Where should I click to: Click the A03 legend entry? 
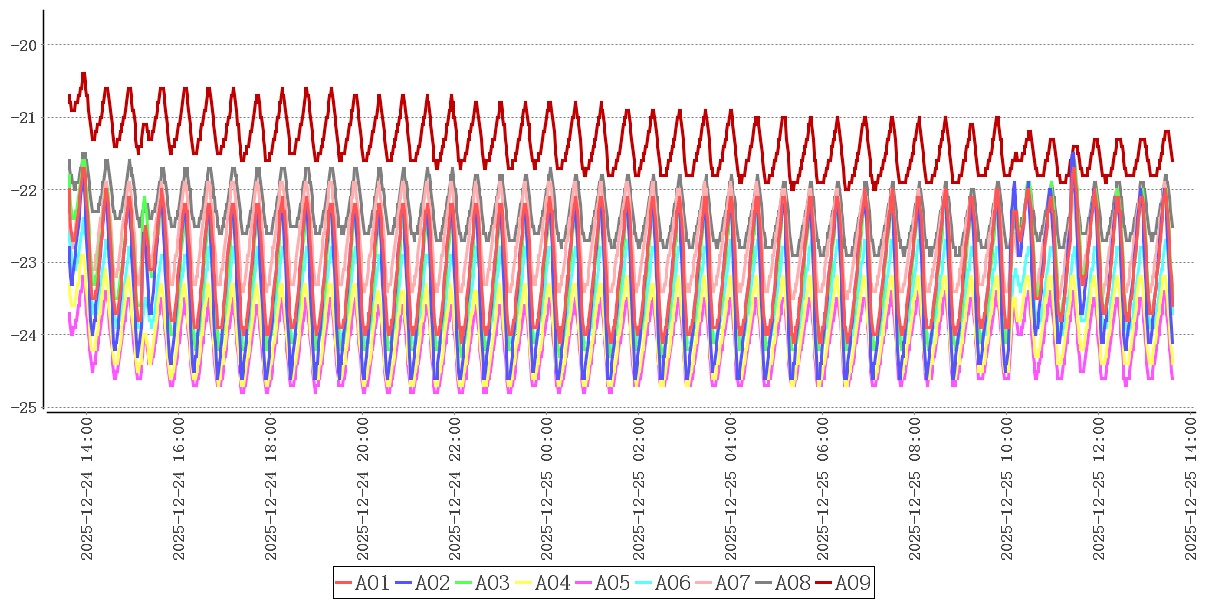(x=492, y=583)
